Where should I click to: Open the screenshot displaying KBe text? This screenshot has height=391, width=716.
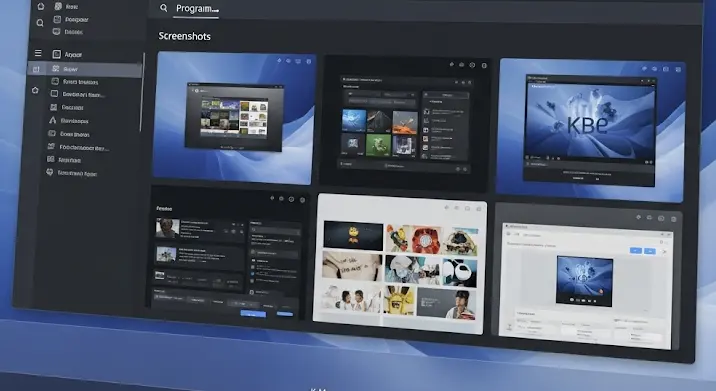591,130
